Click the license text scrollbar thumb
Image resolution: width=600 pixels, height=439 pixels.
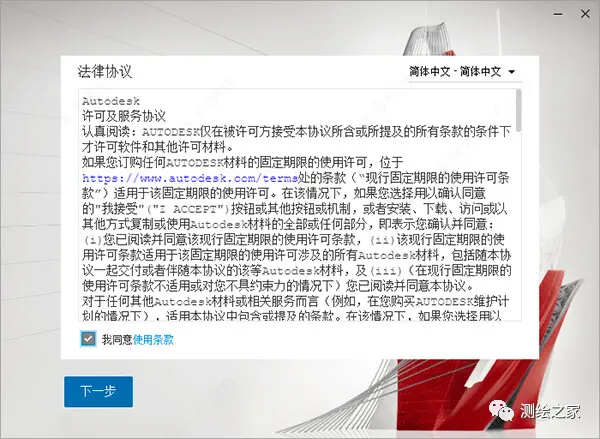pyautogui.click(x=518, y=110)
